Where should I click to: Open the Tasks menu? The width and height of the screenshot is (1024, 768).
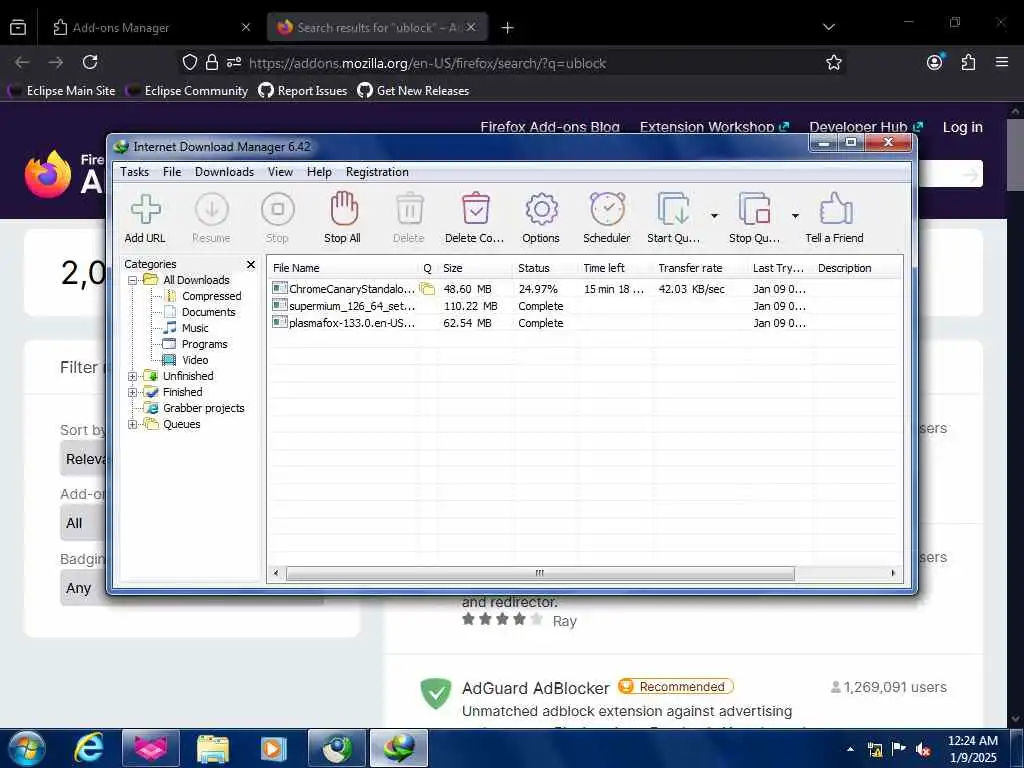(x=135, y=172)
